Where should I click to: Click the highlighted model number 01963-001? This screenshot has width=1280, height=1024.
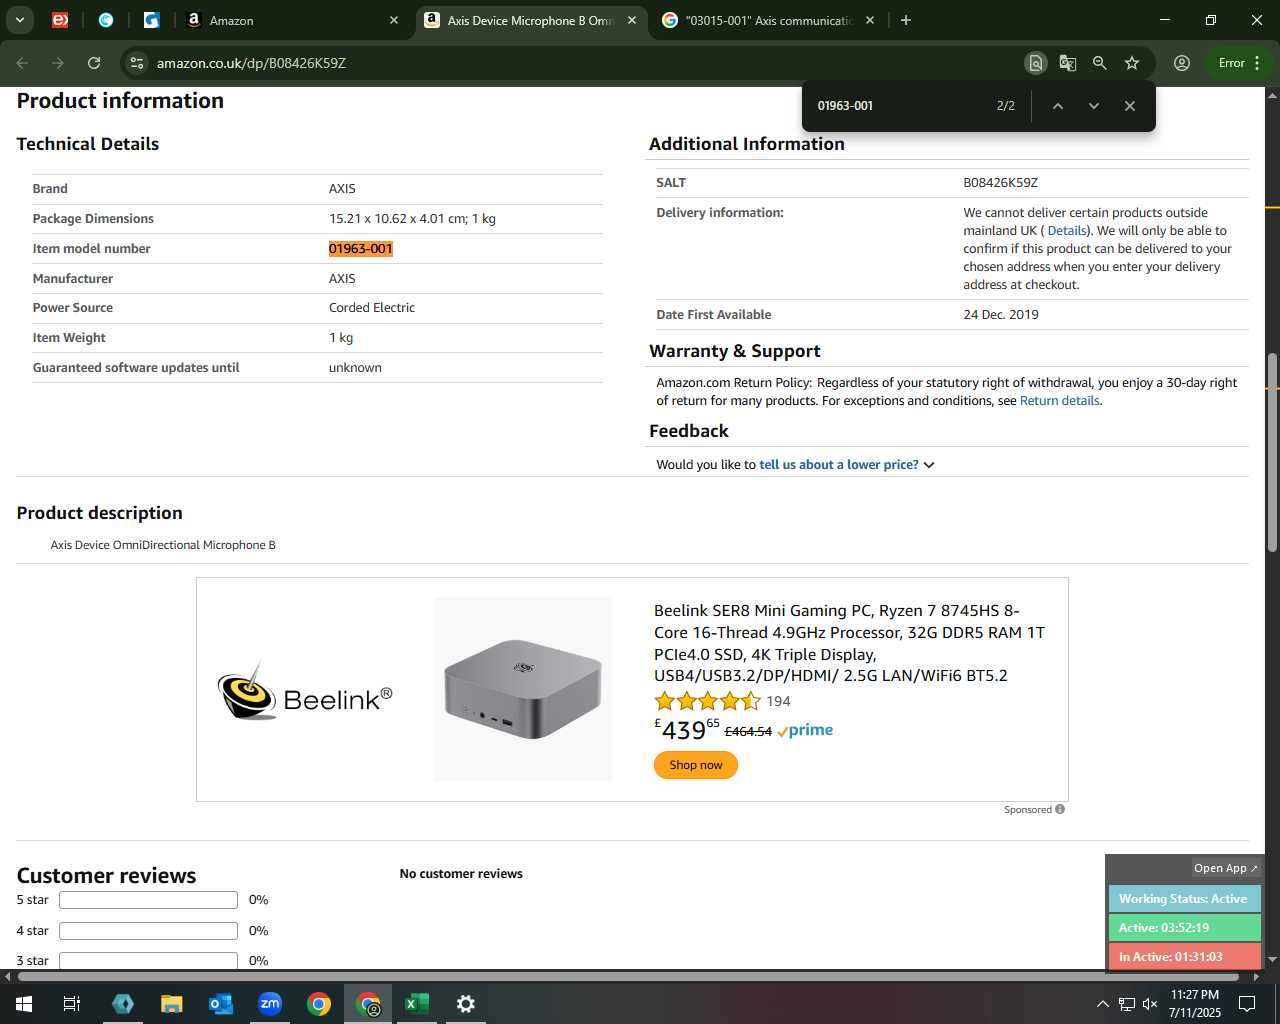(361, 249)
